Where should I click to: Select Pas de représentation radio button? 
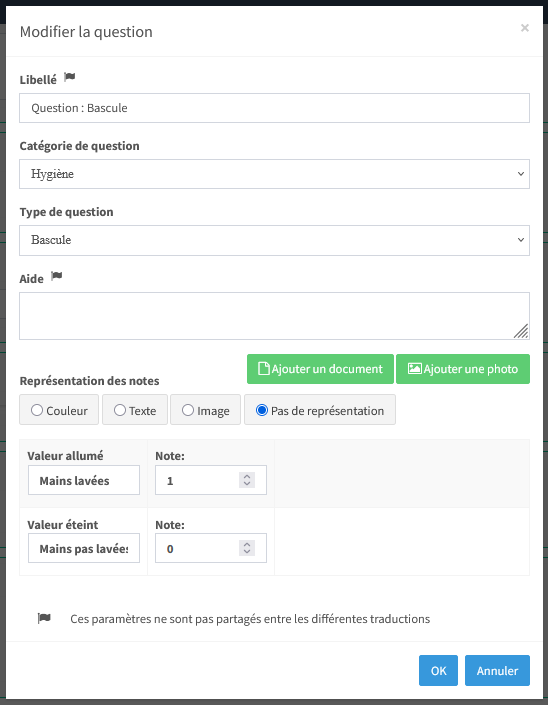click(262, 410)
